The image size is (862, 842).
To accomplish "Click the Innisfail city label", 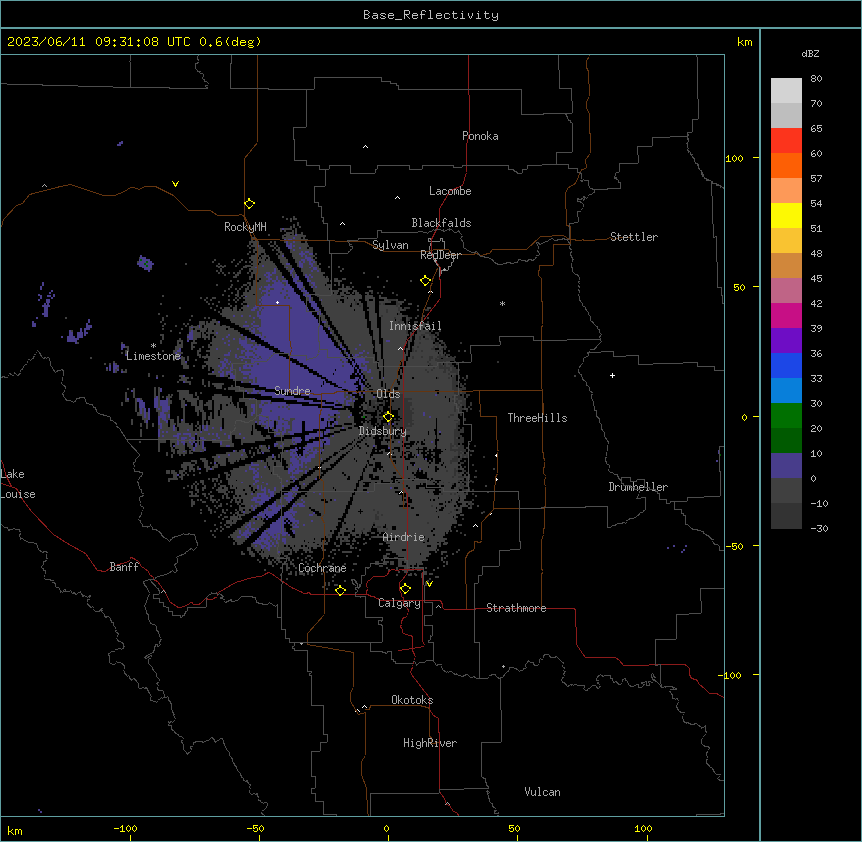I will coord(415,326).
